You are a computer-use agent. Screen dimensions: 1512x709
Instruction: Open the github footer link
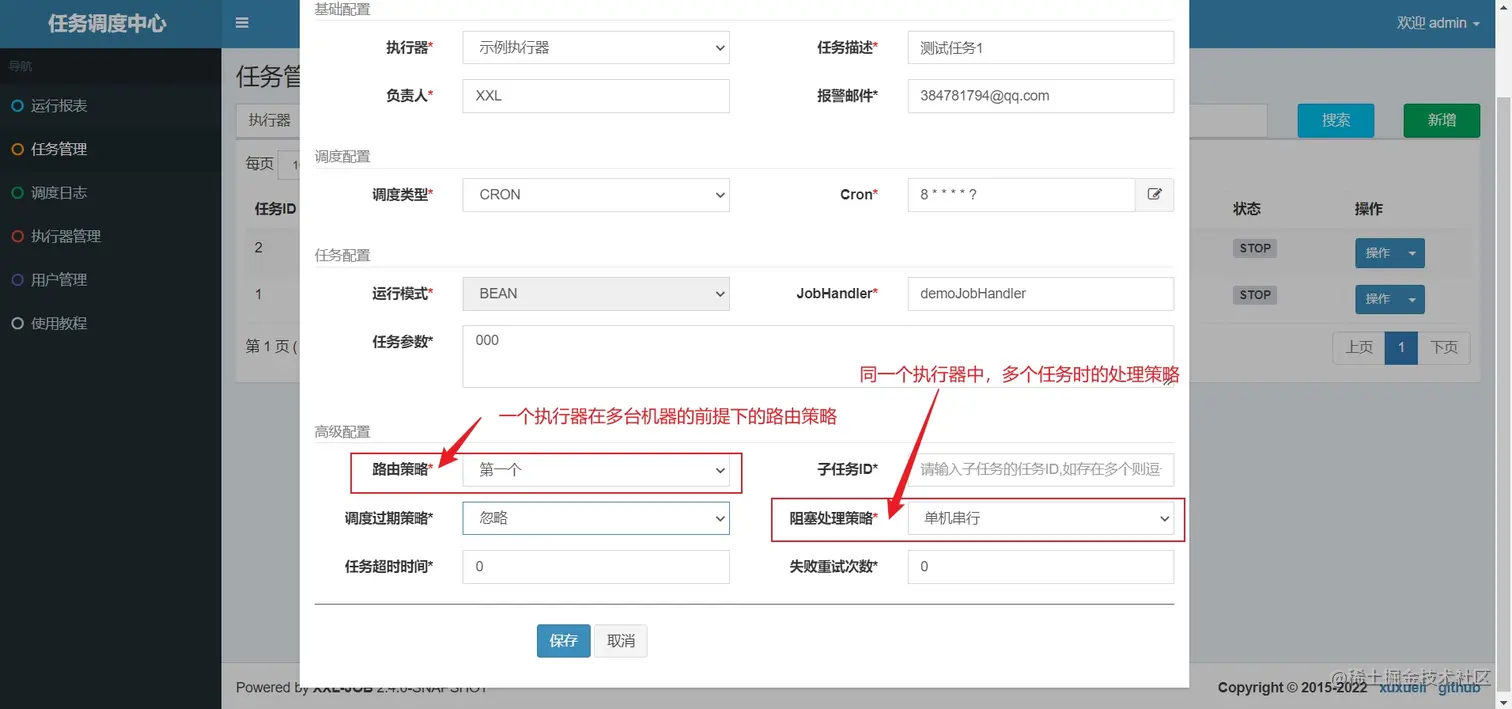1459,688
